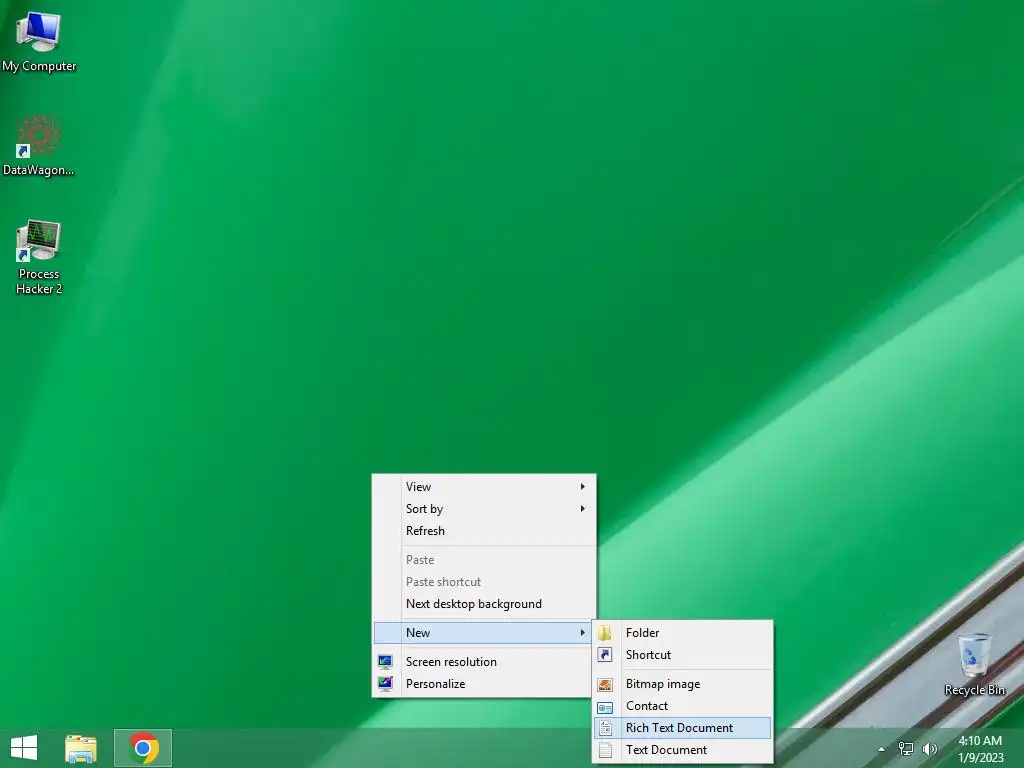Open File Explorer from the taskbar
The width and height of the screenshot is (1024, 768).
tap(81, 748)
